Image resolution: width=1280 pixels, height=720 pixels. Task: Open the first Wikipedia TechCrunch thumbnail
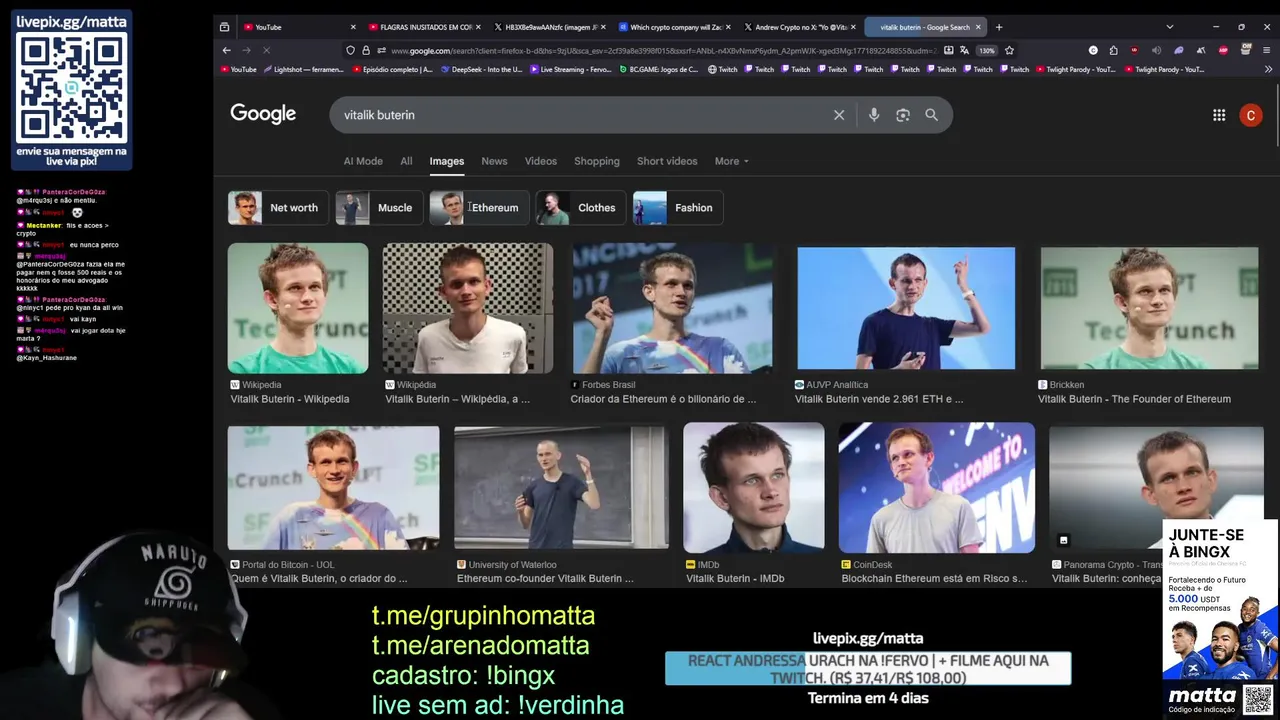coord(298,308)
